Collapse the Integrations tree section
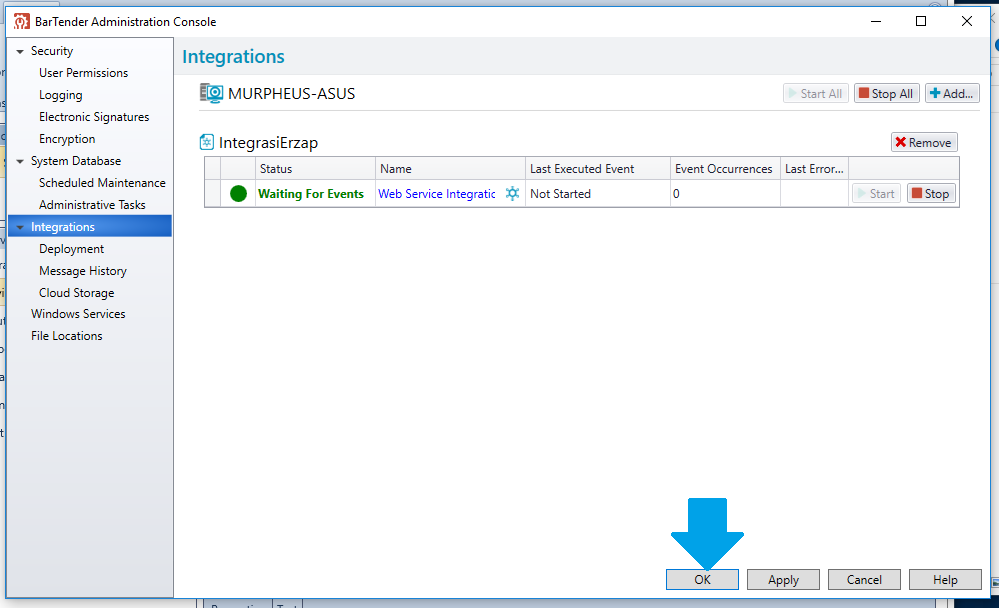Screen dimensions: 999x608 point(20,227)
